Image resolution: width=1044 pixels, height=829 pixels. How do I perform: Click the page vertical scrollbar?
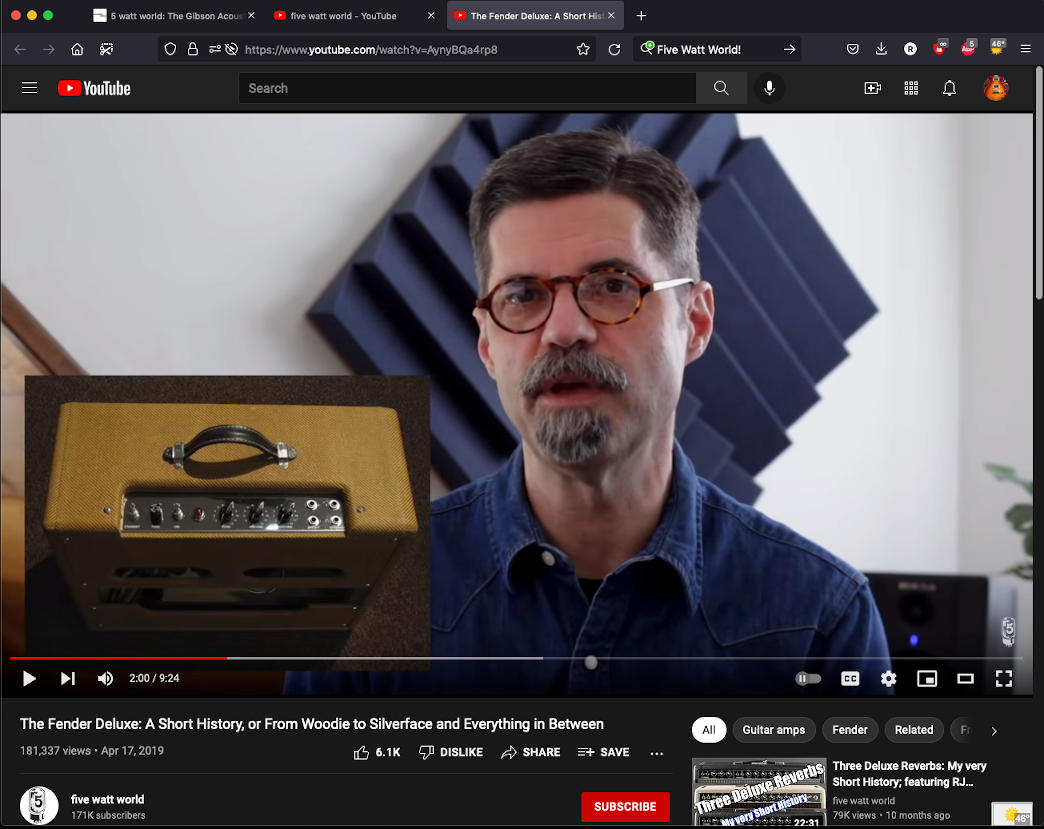pos(1039,183)
